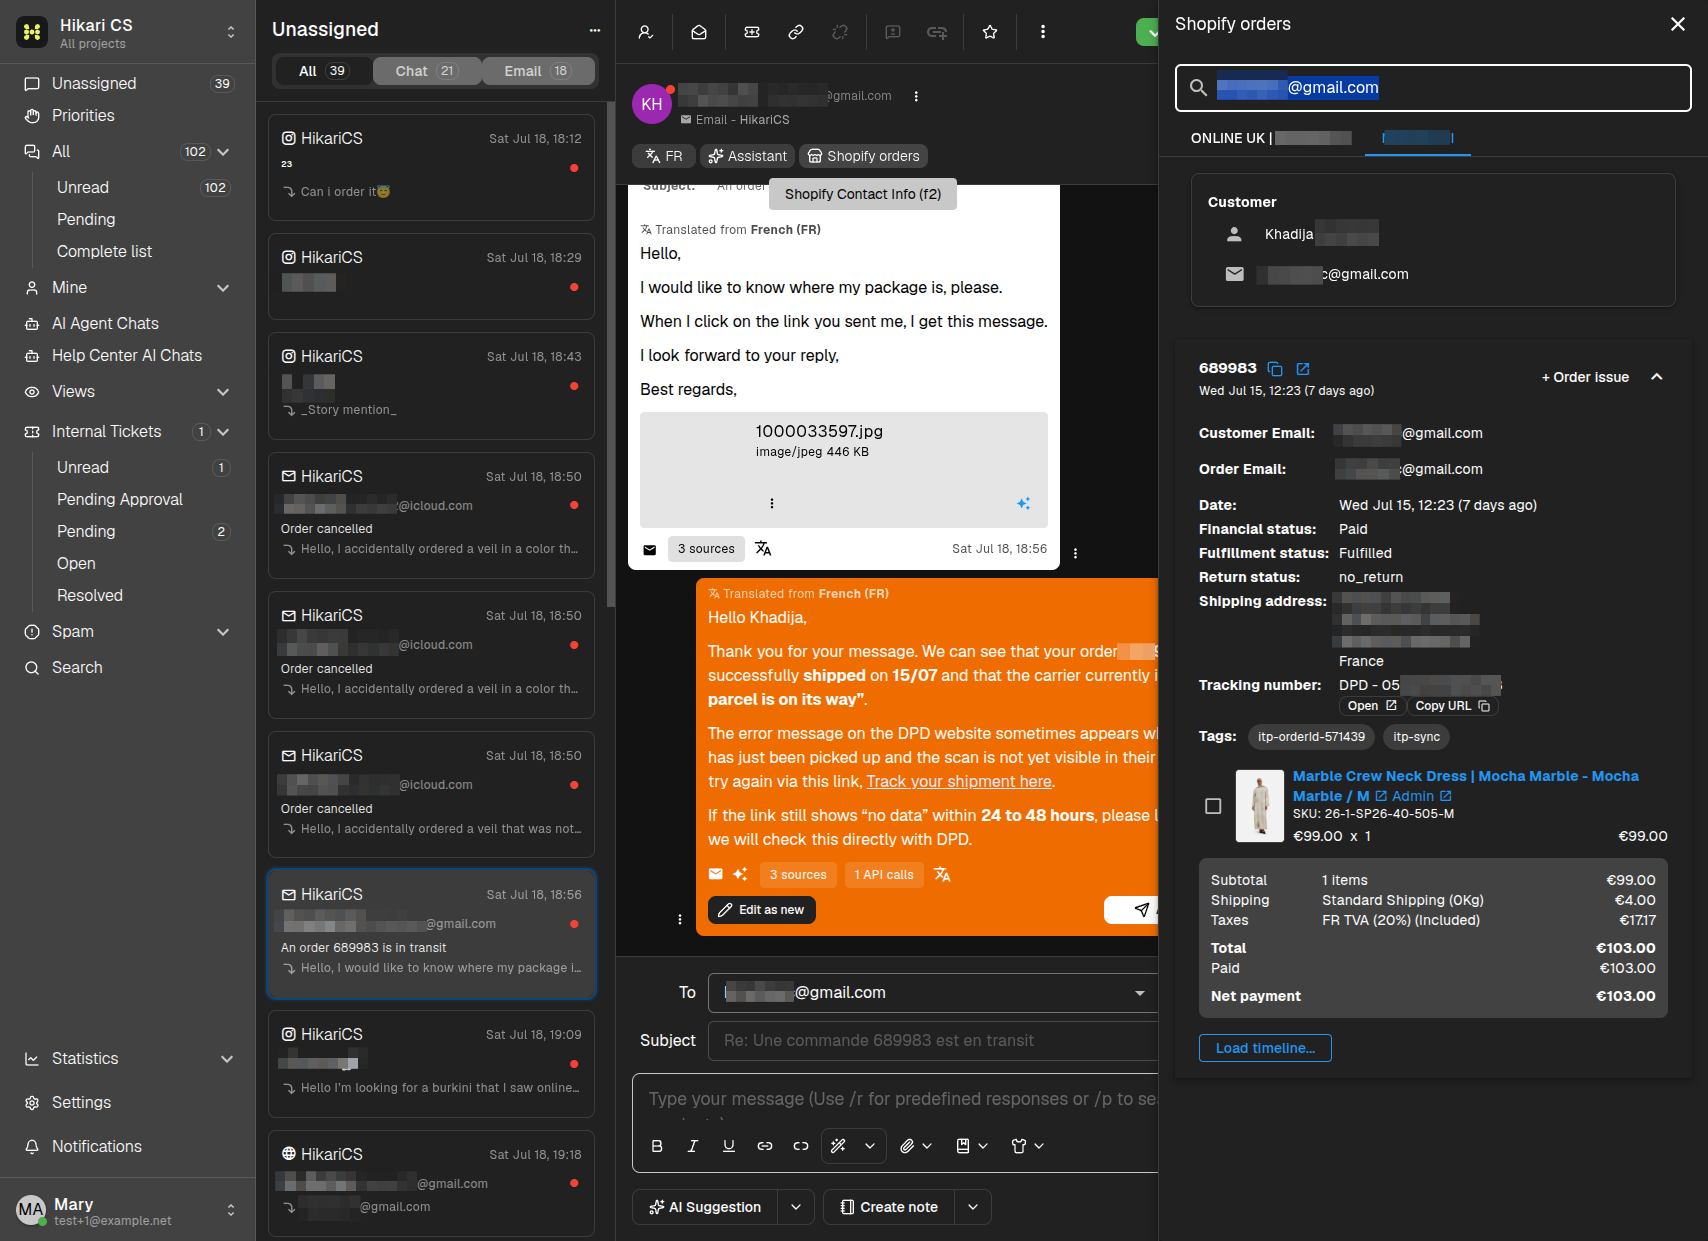Expand the Views section chevron

coord(223,392)
